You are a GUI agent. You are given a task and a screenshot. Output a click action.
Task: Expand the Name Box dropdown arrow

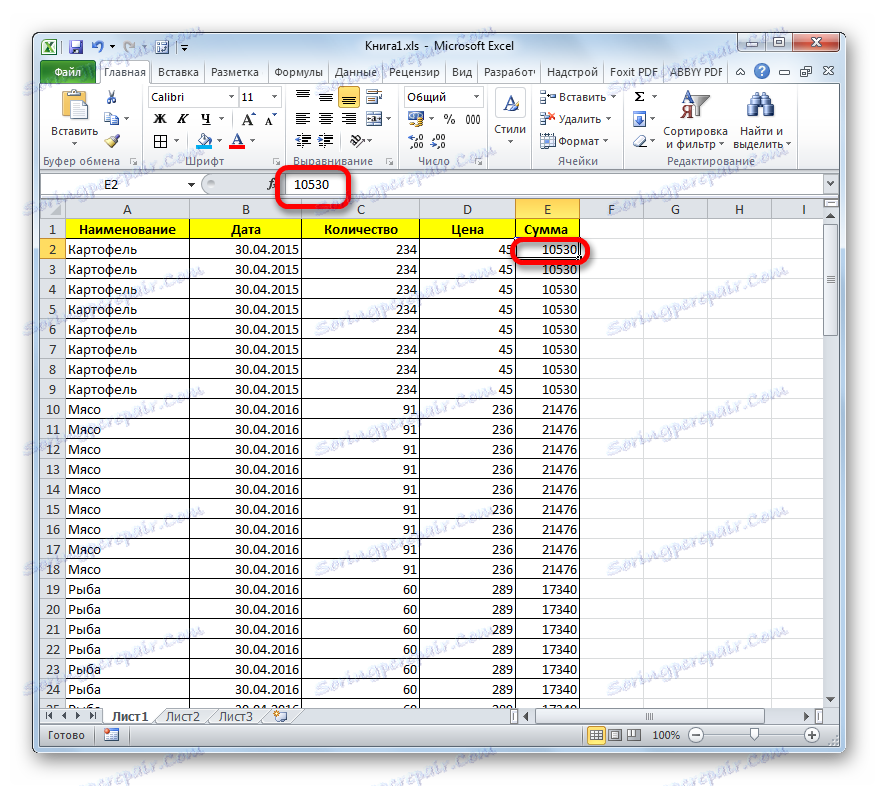click(191, 185)
